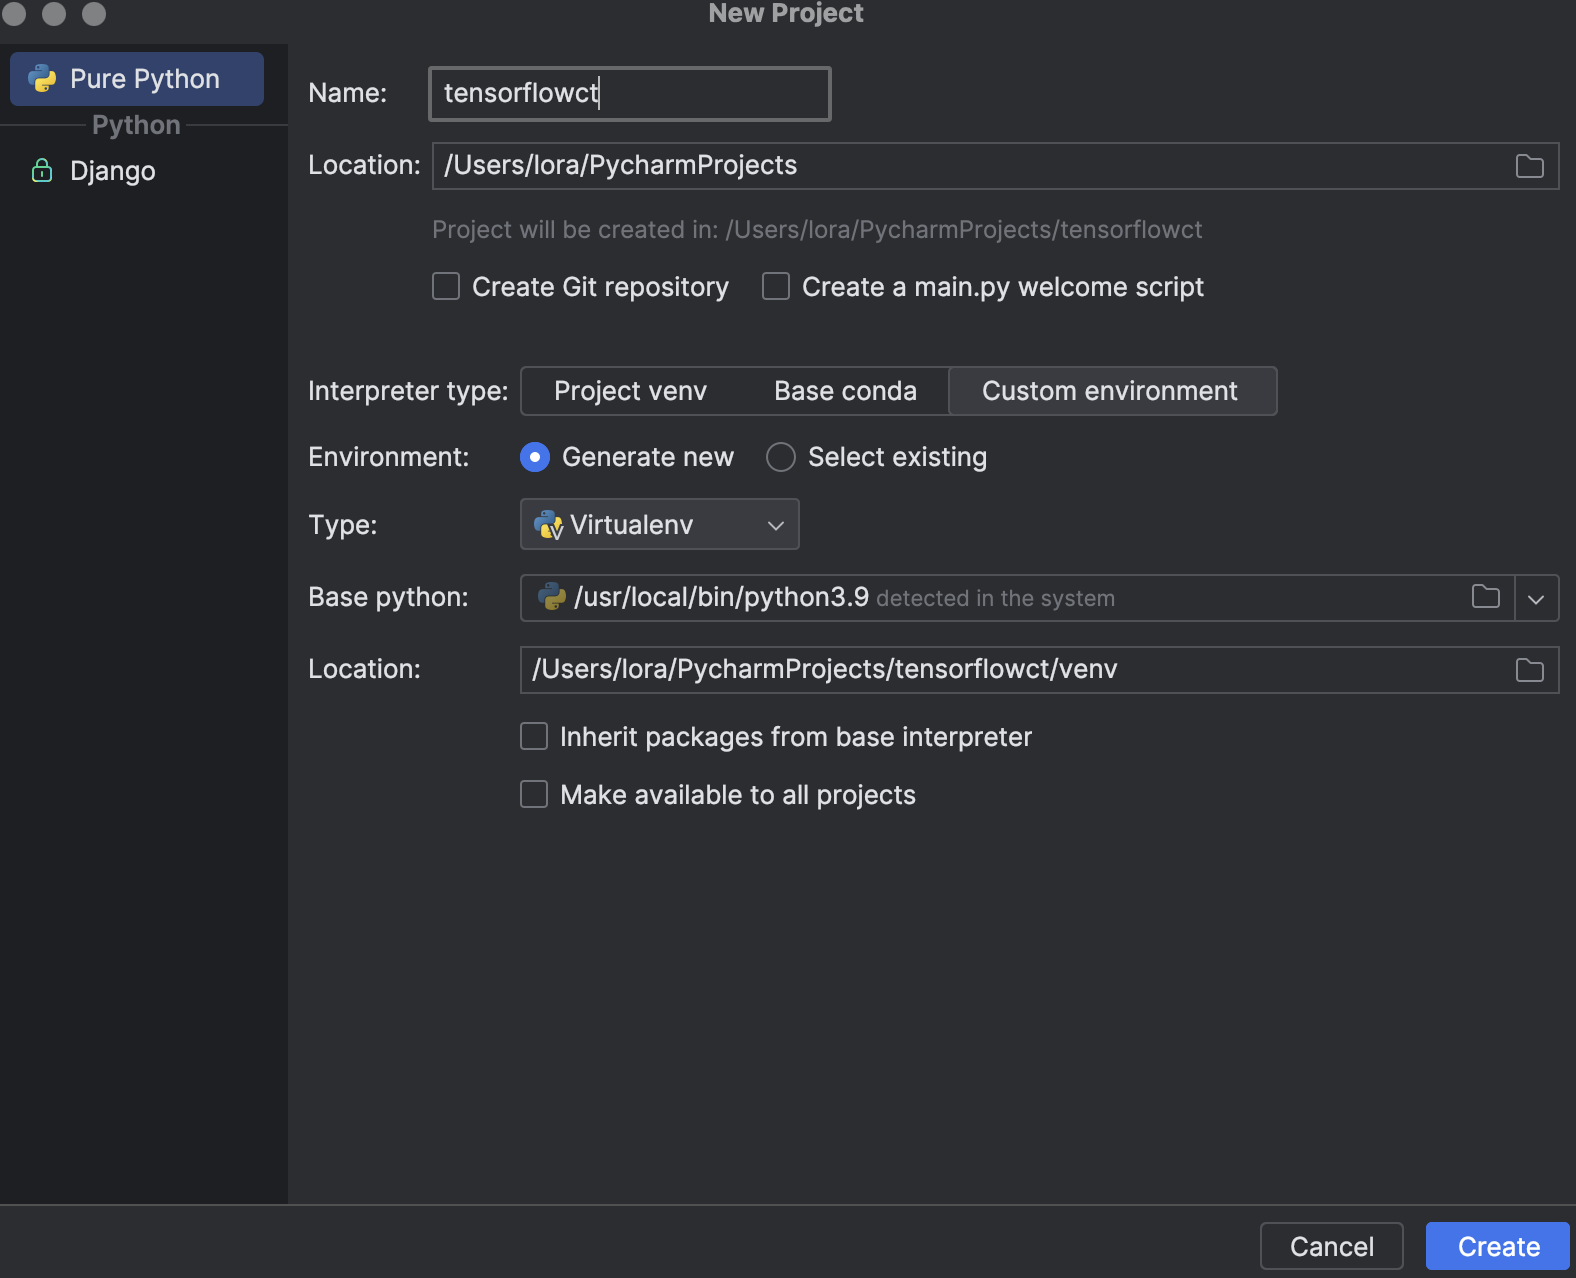
Task: Check Inherit packages from base interpreter
Action: [534, 737]
